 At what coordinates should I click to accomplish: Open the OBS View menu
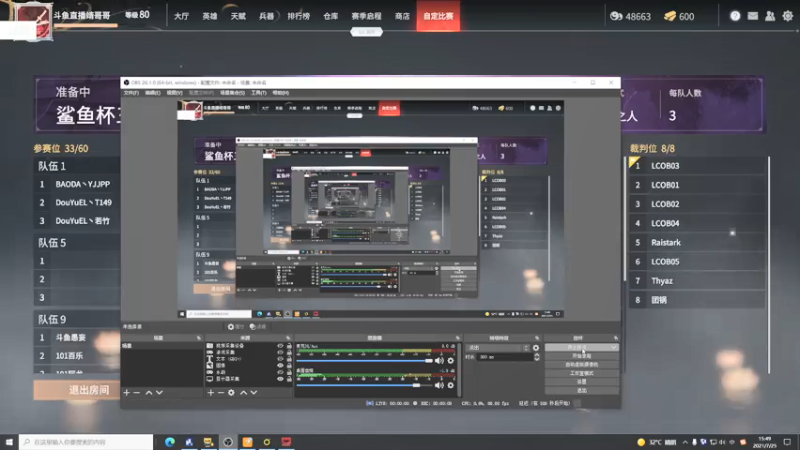coord(174,93)
